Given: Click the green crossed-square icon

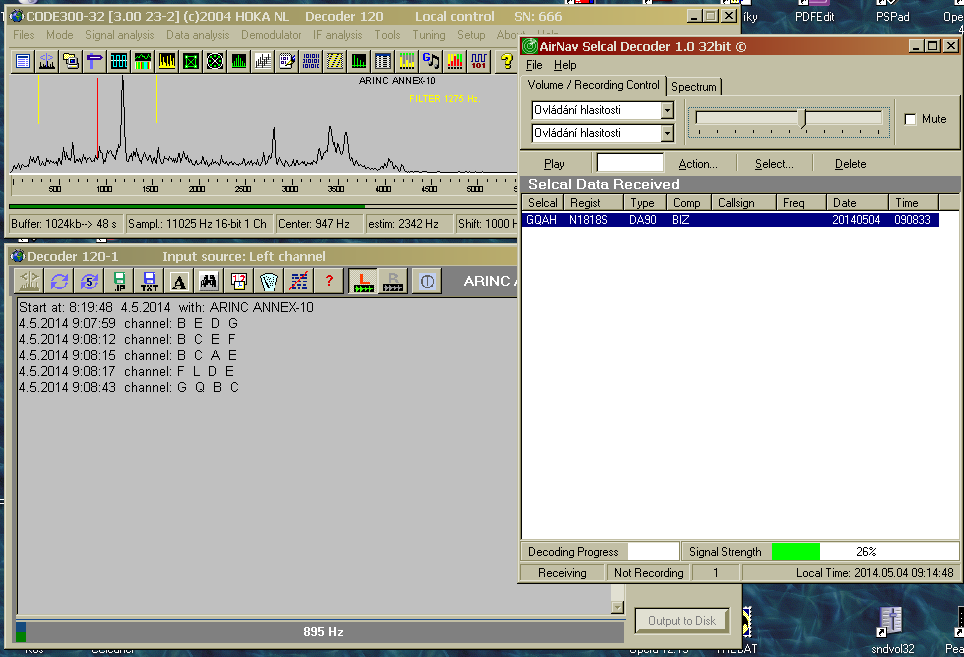Looking at the screenshot, I should [x=191, y=61].
